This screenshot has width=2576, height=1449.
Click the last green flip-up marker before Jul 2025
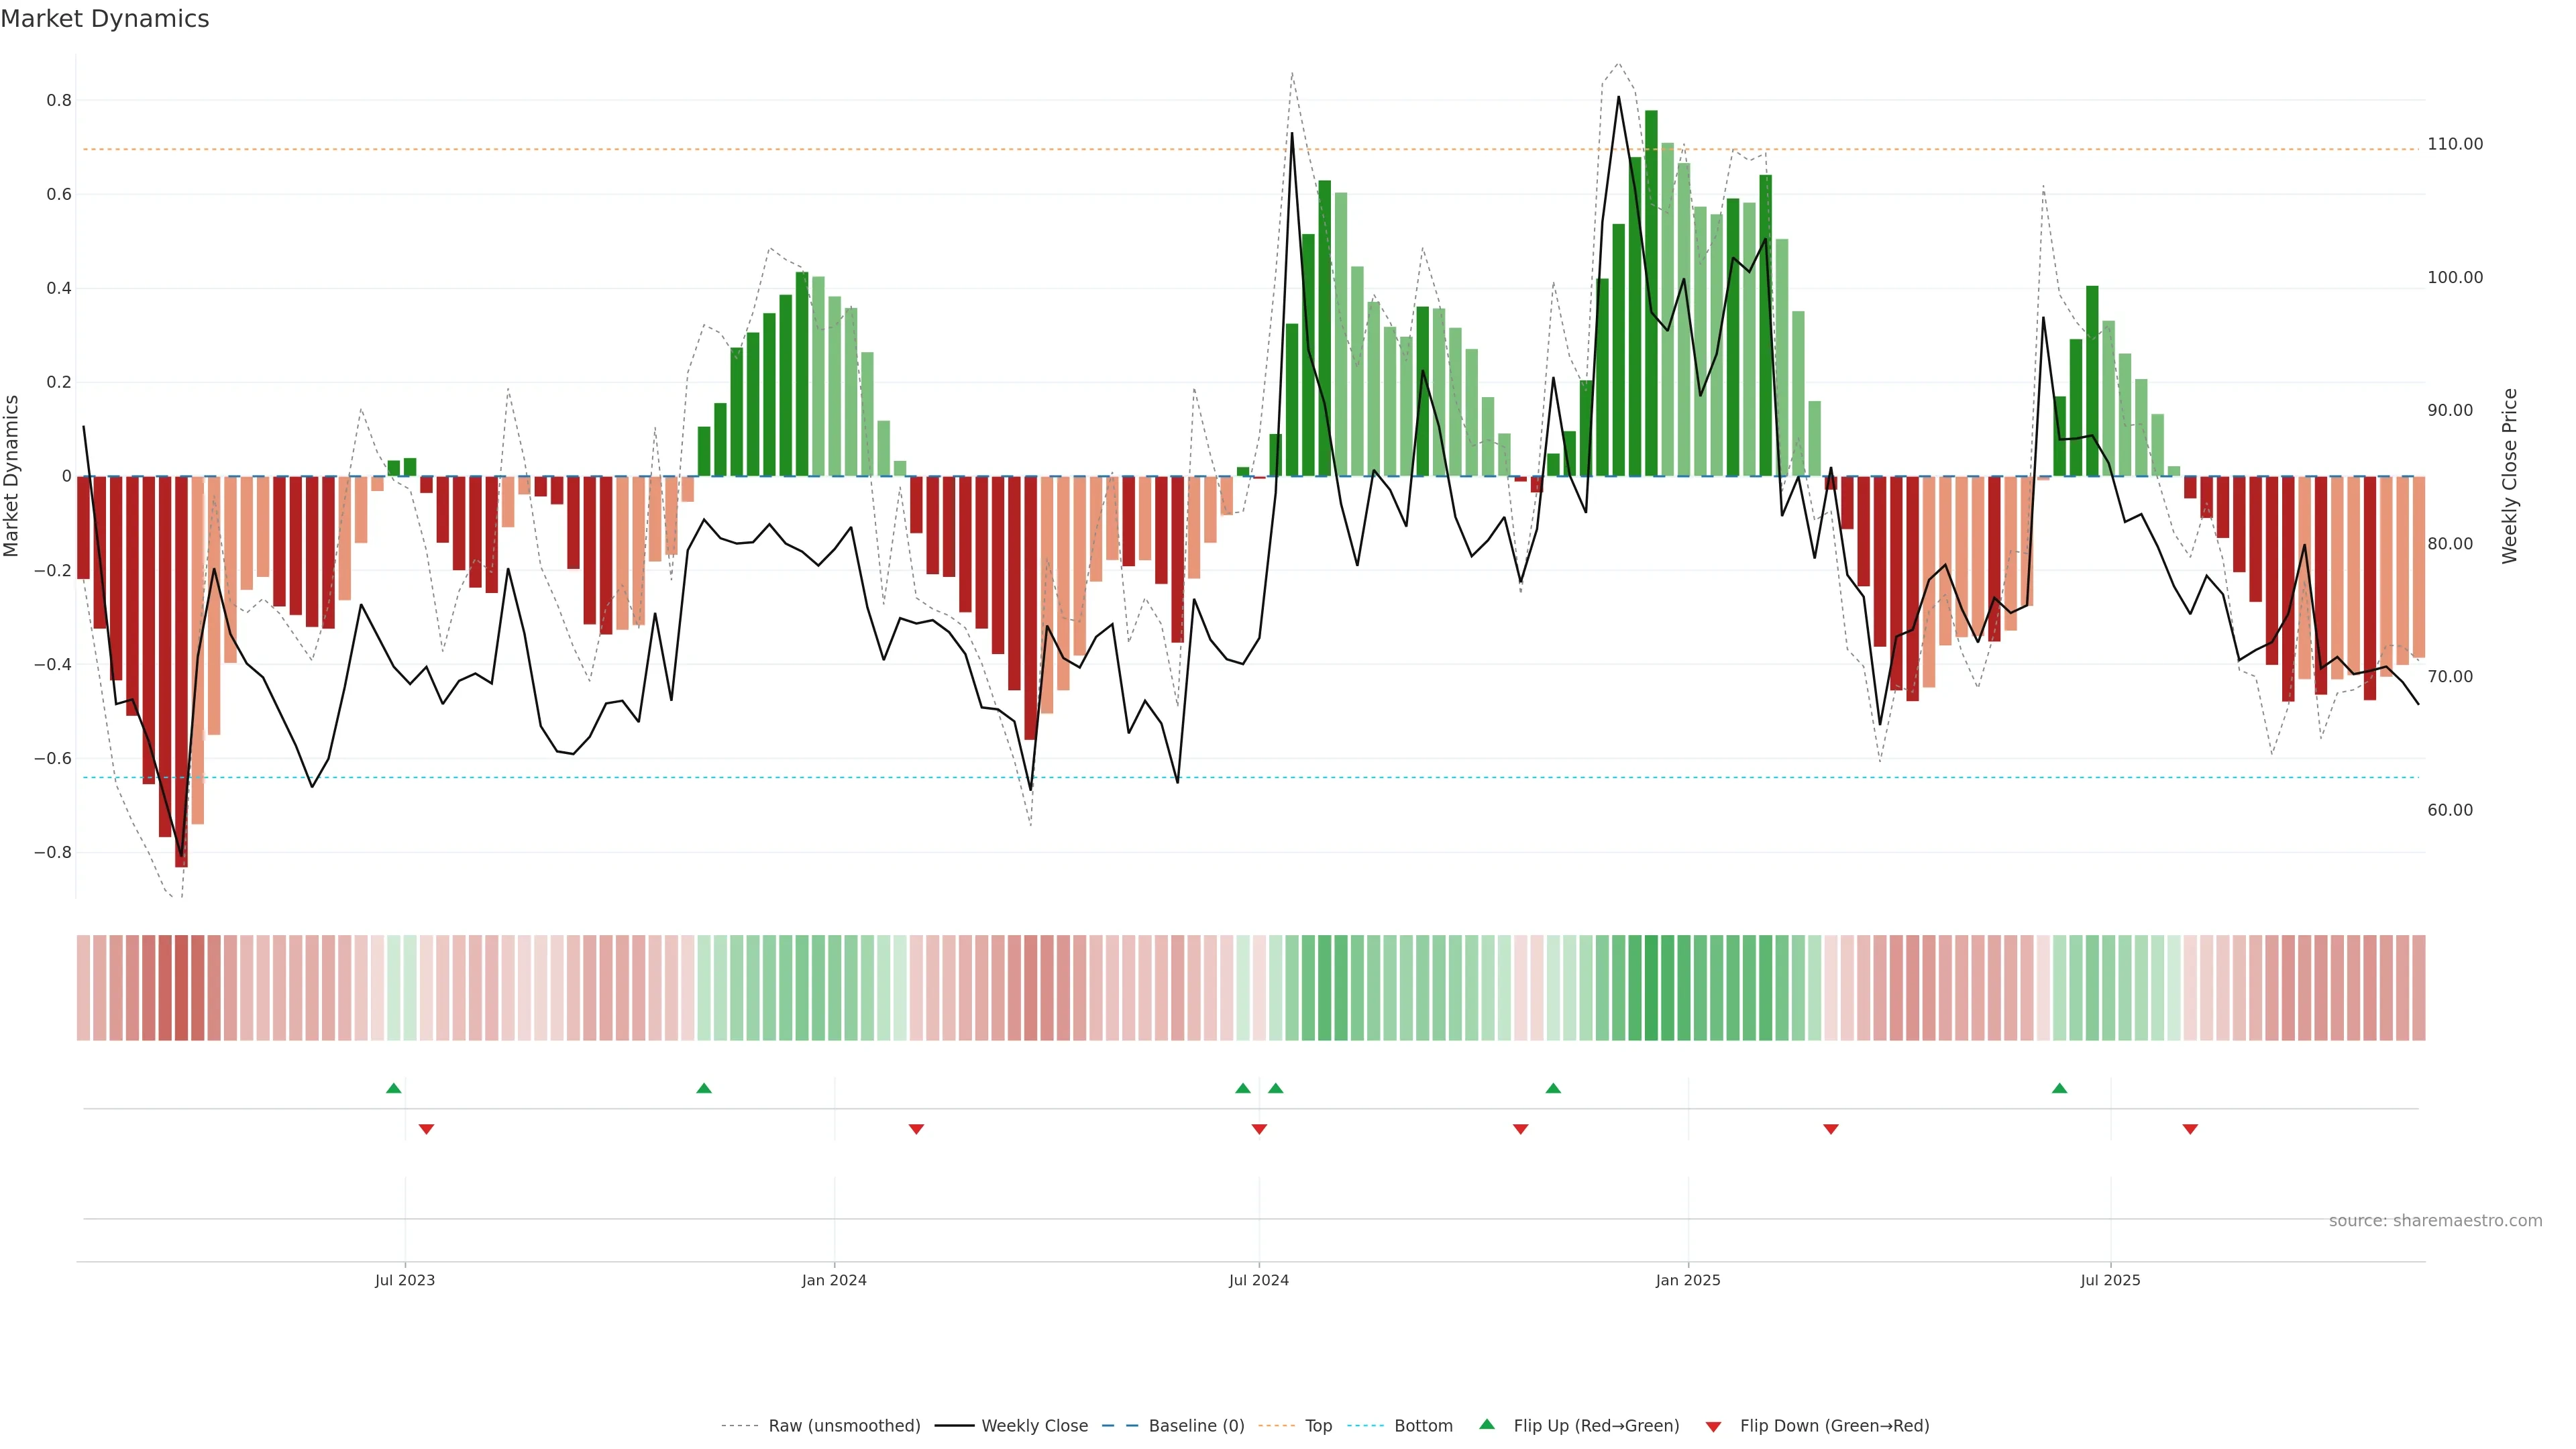click(2059, 1088)
